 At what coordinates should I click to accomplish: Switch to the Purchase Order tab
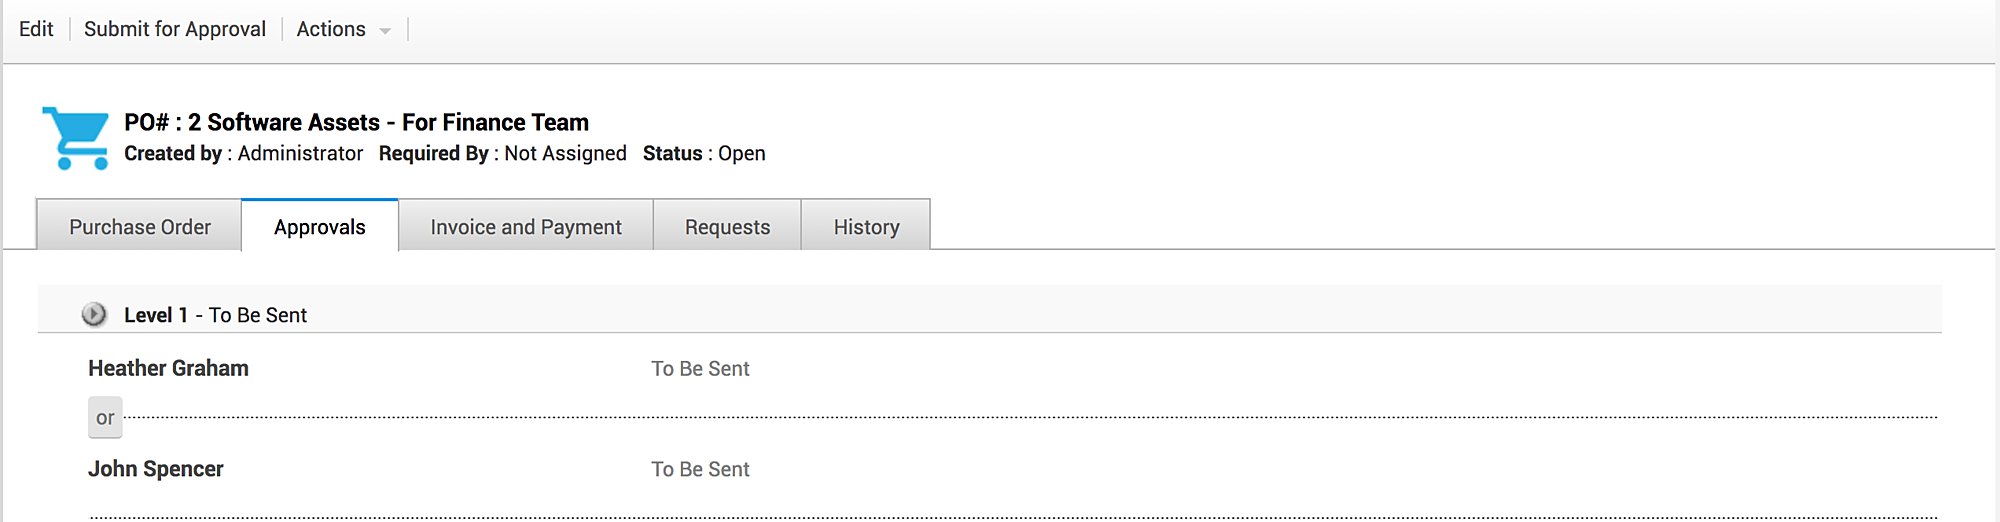140,227
